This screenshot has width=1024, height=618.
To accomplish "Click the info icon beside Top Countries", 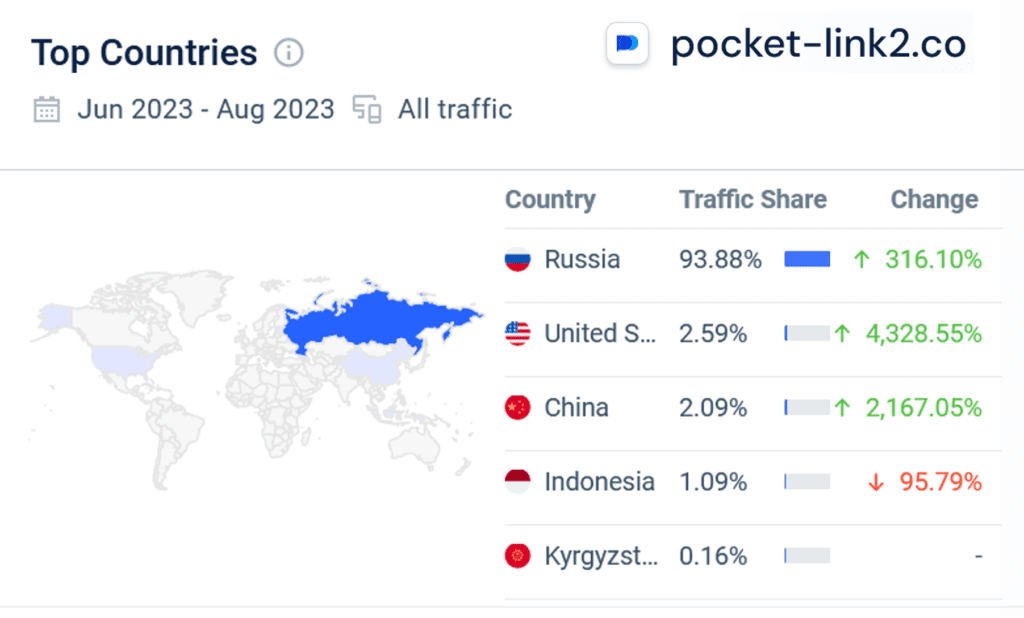I will coord(289,53).
